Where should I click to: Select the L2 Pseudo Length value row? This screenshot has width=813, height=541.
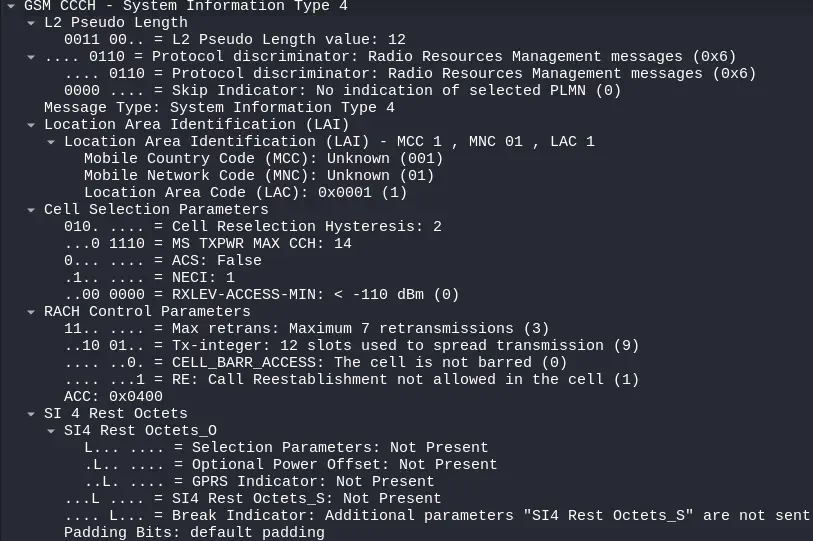[220, 39]
